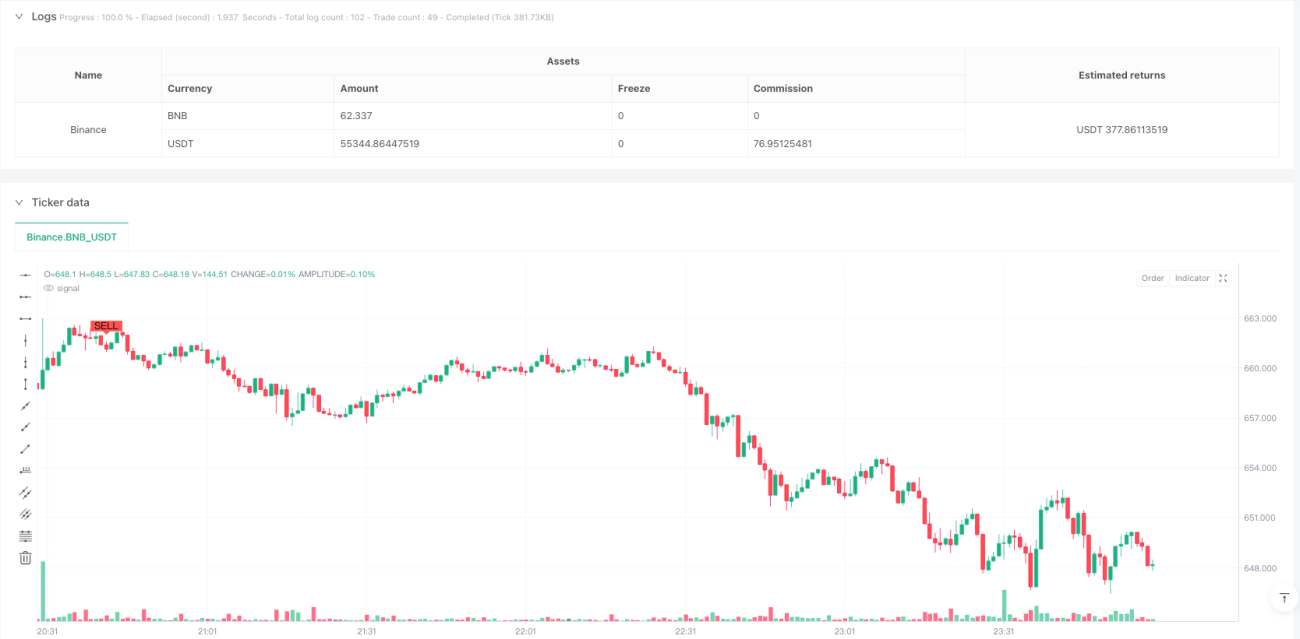Collapse the Ticker data section
This screenshot has width=1300, height=639.
[x=18, y=202]
